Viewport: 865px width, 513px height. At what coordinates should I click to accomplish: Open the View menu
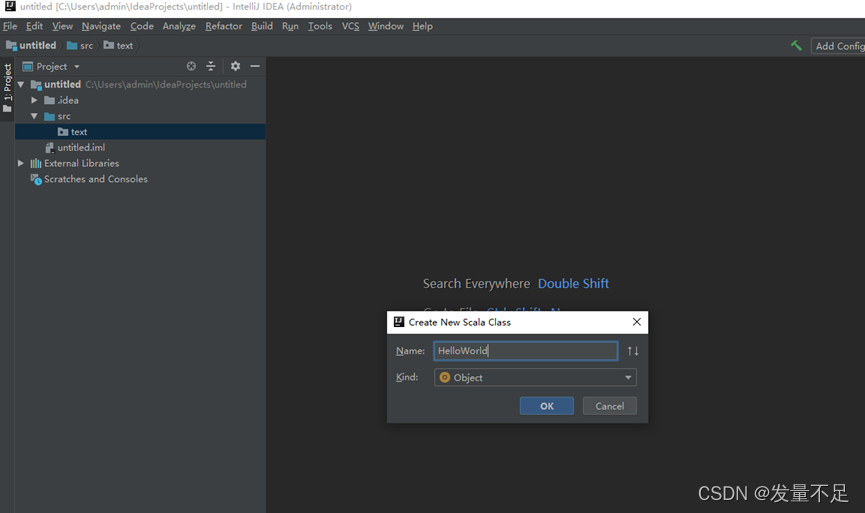pos(62,26)
